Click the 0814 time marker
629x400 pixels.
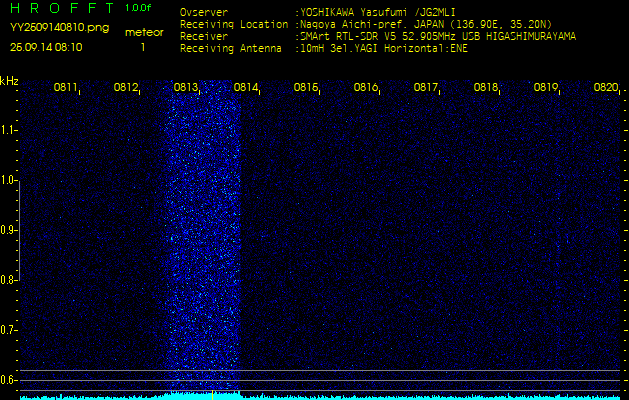click(246, 88)
